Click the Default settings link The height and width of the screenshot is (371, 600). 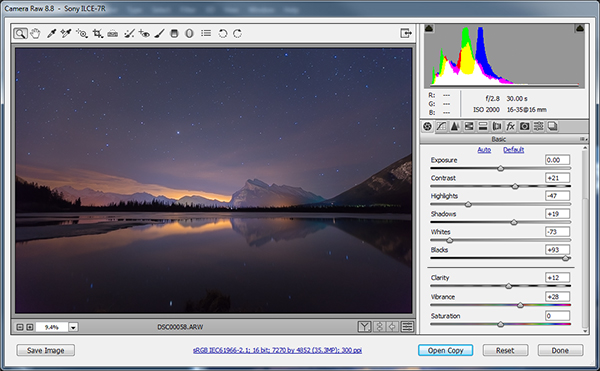pyautogui.click(x=513, y=150)
